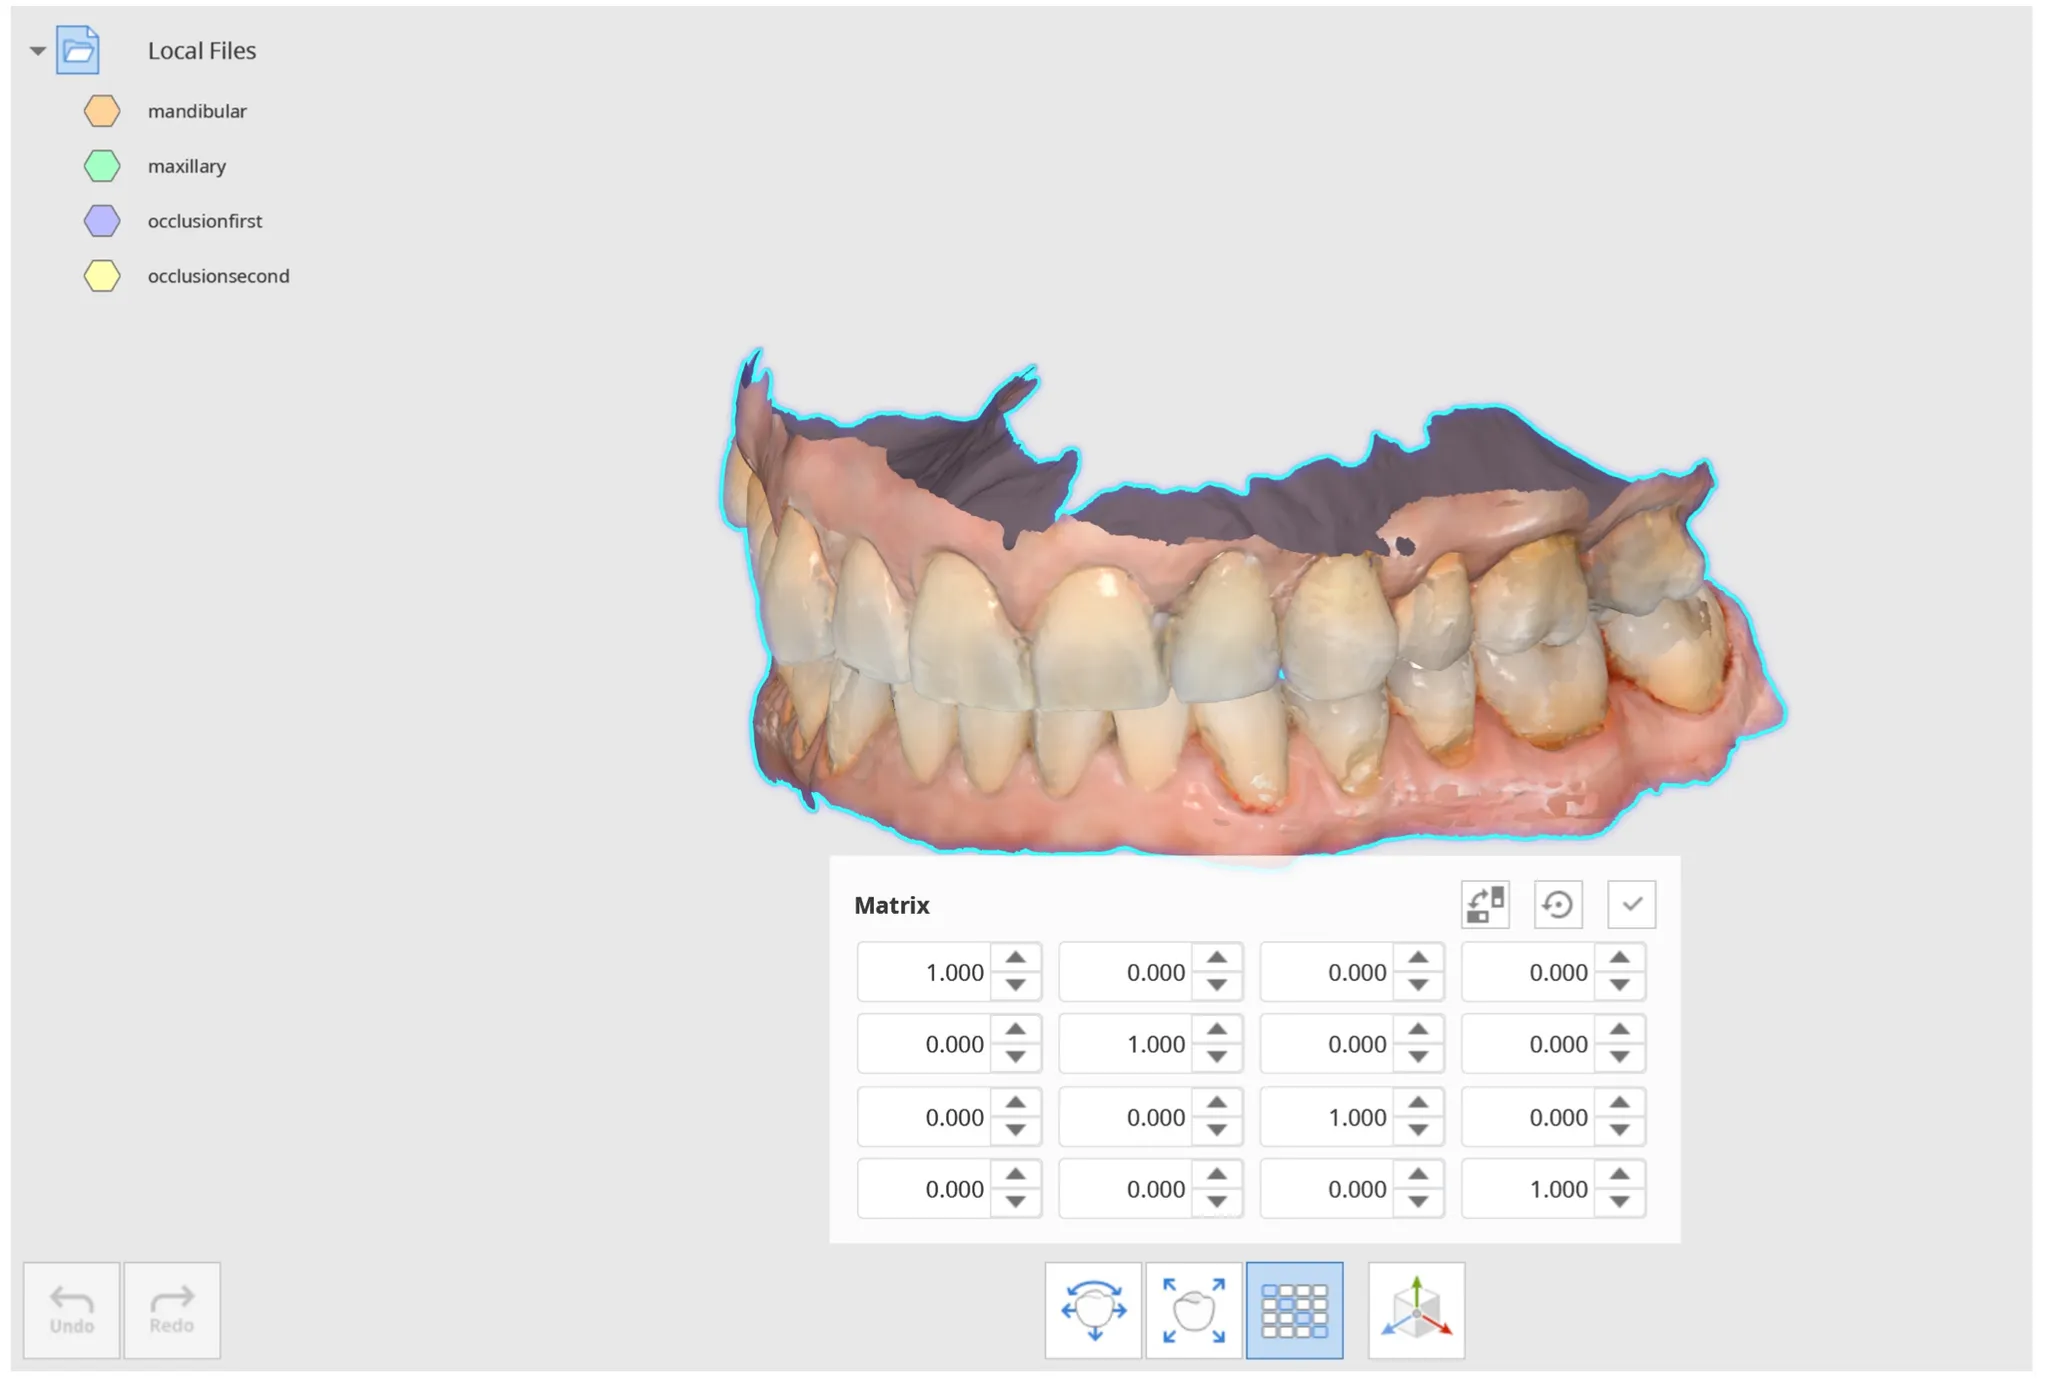2048x1381 pixels.
Task: Click the Undo button
Action: 72,1309
